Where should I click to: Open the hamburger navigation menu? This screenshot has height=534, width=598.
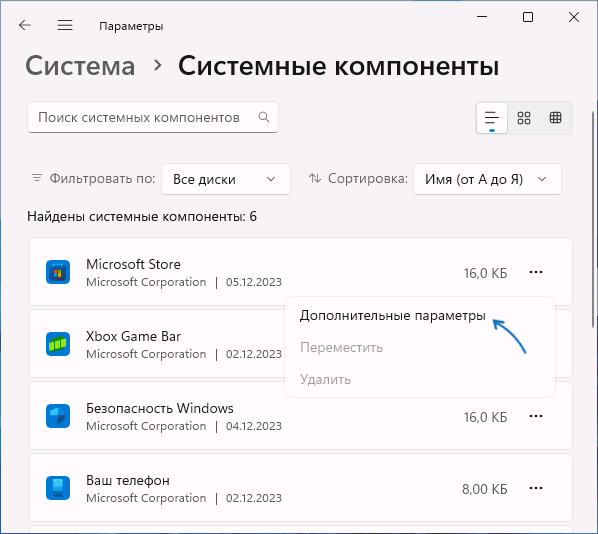coord(65,25)
